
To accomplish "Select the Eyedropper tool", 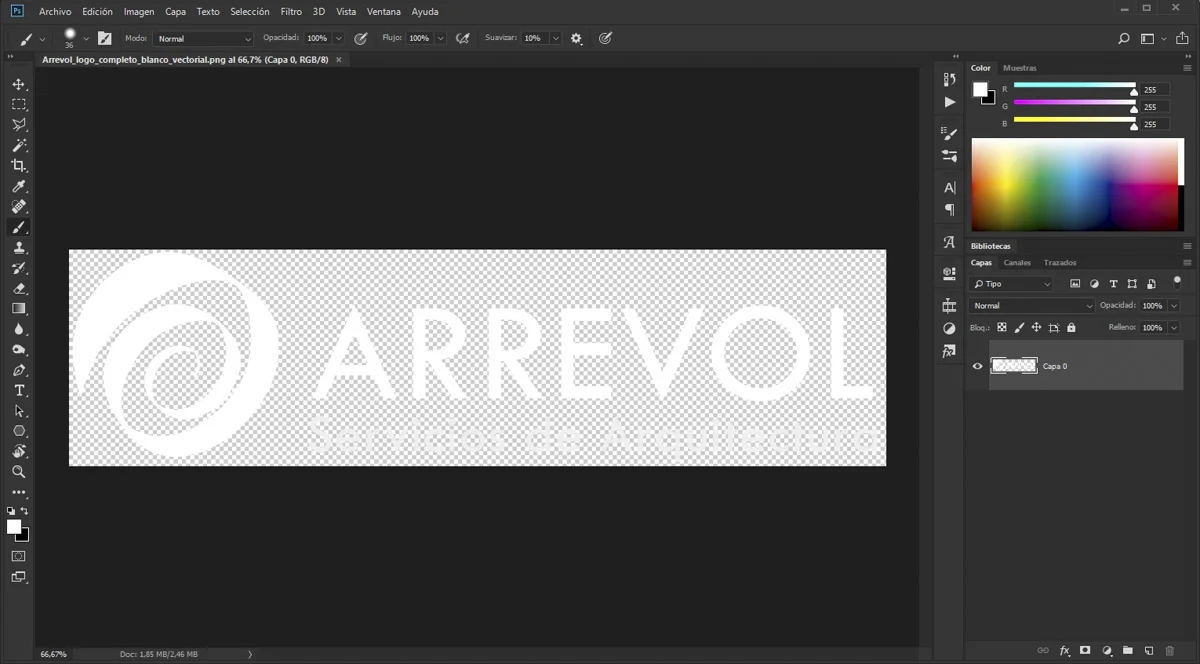I will (18, 186).
